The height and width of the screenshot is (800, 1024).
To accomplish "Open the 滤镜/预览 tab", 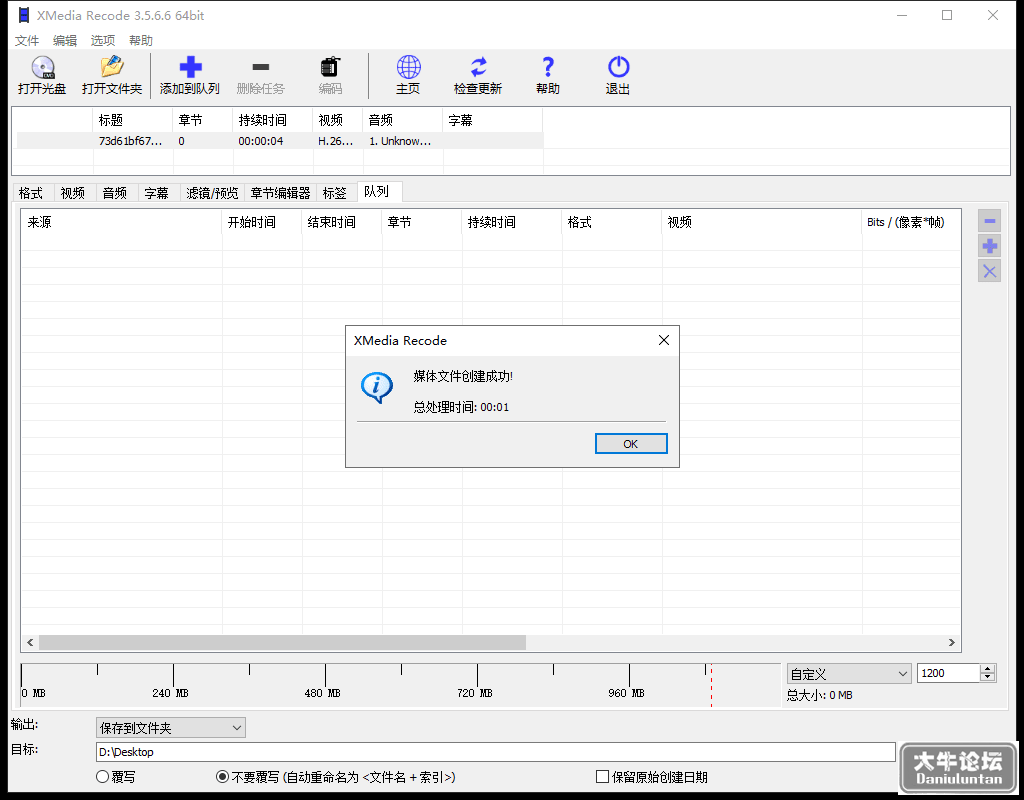I will click(x=212, y=193).
